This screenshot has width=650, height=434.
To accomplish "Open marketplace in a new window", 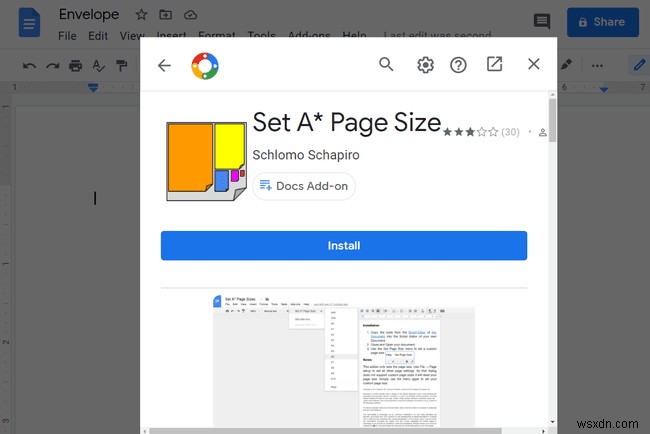I will point(495,64).
